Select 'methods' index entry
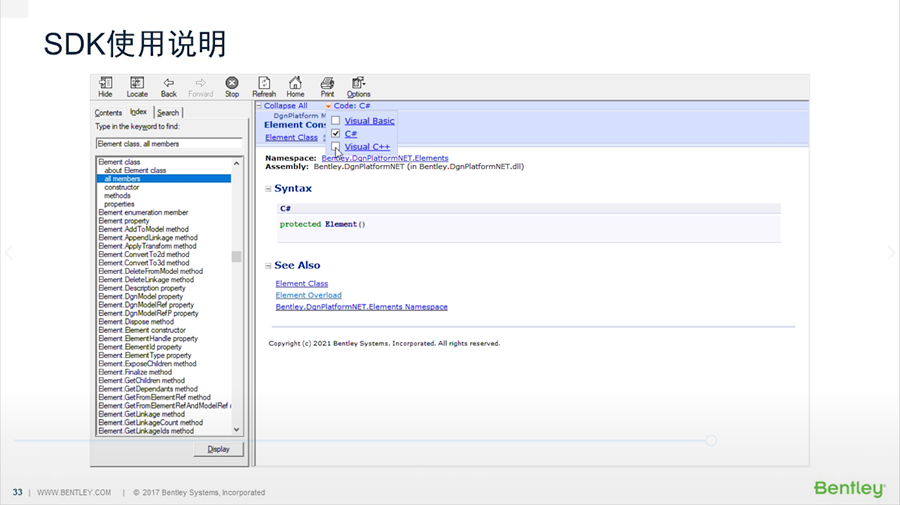900x505 pixels. pos(117,196)
